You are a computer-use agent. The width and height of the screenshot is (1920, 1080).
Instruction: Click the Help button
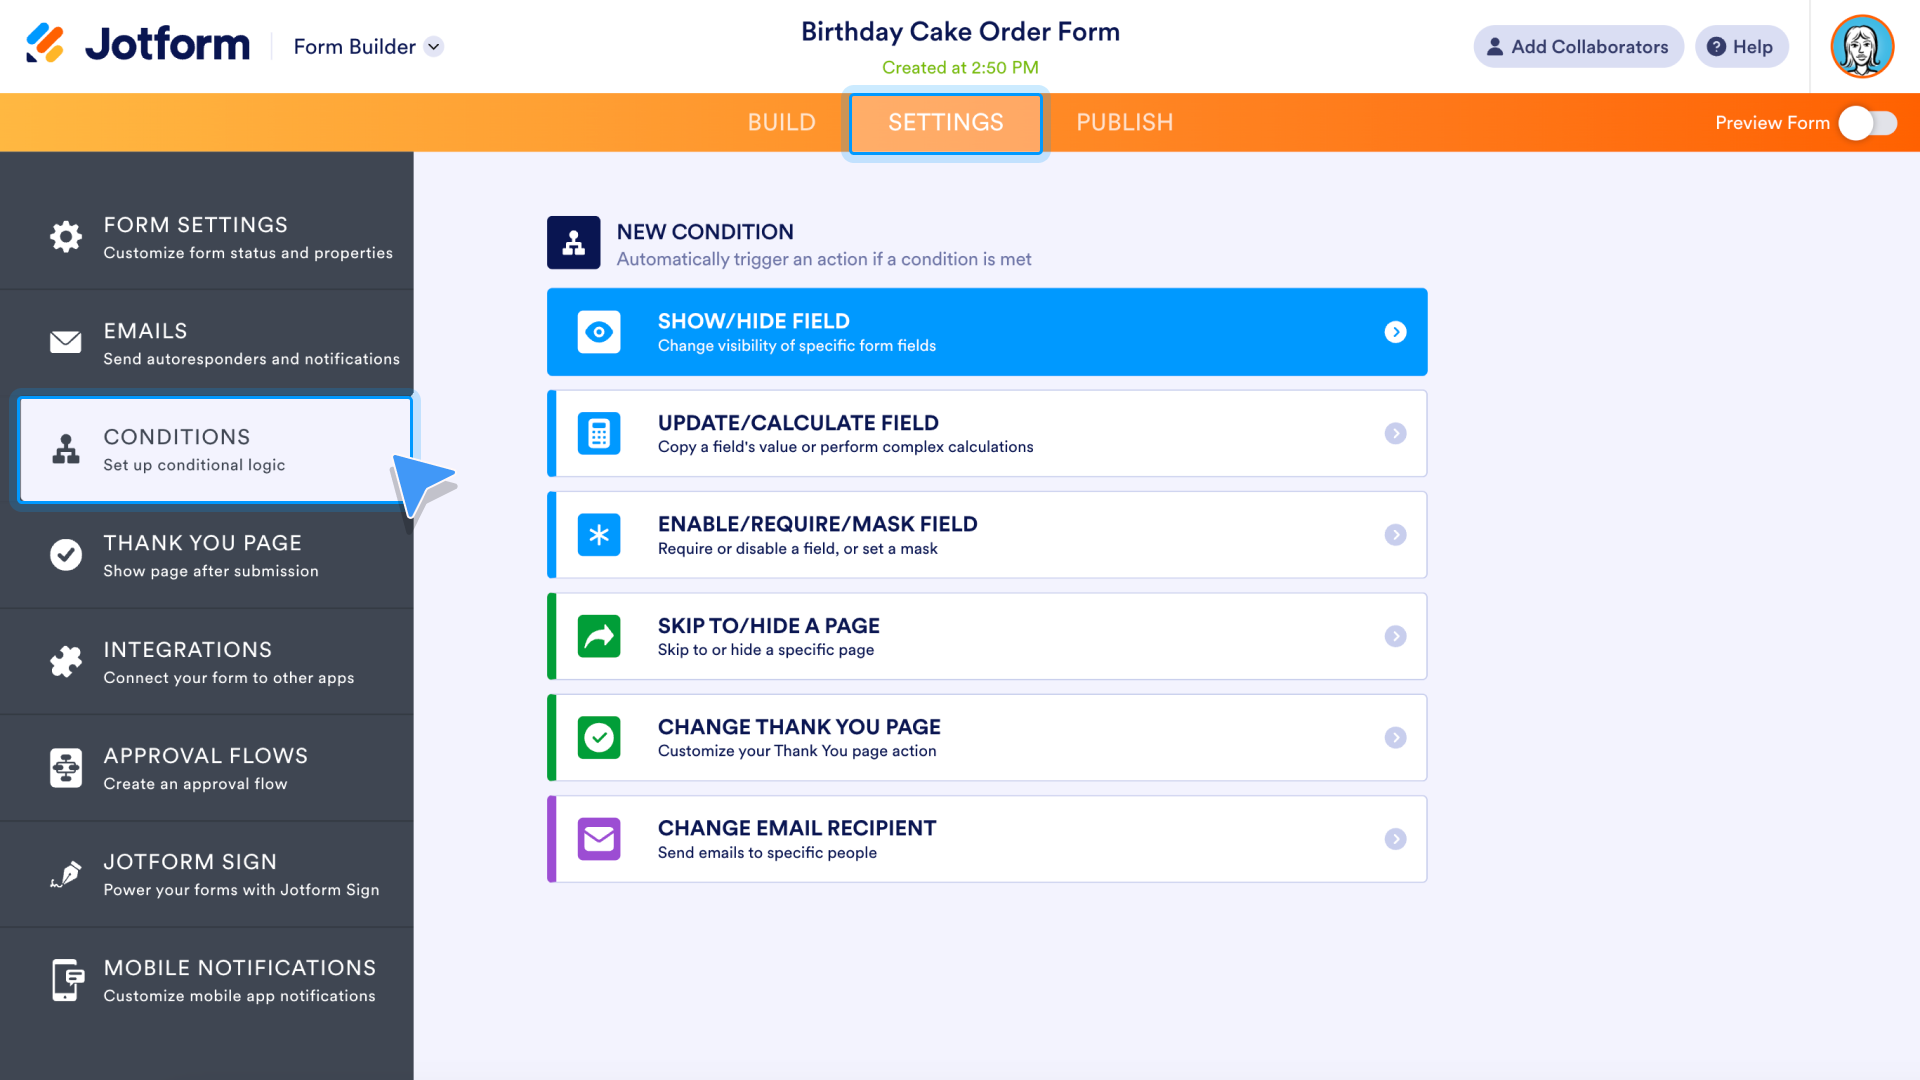click(1741, 46)
